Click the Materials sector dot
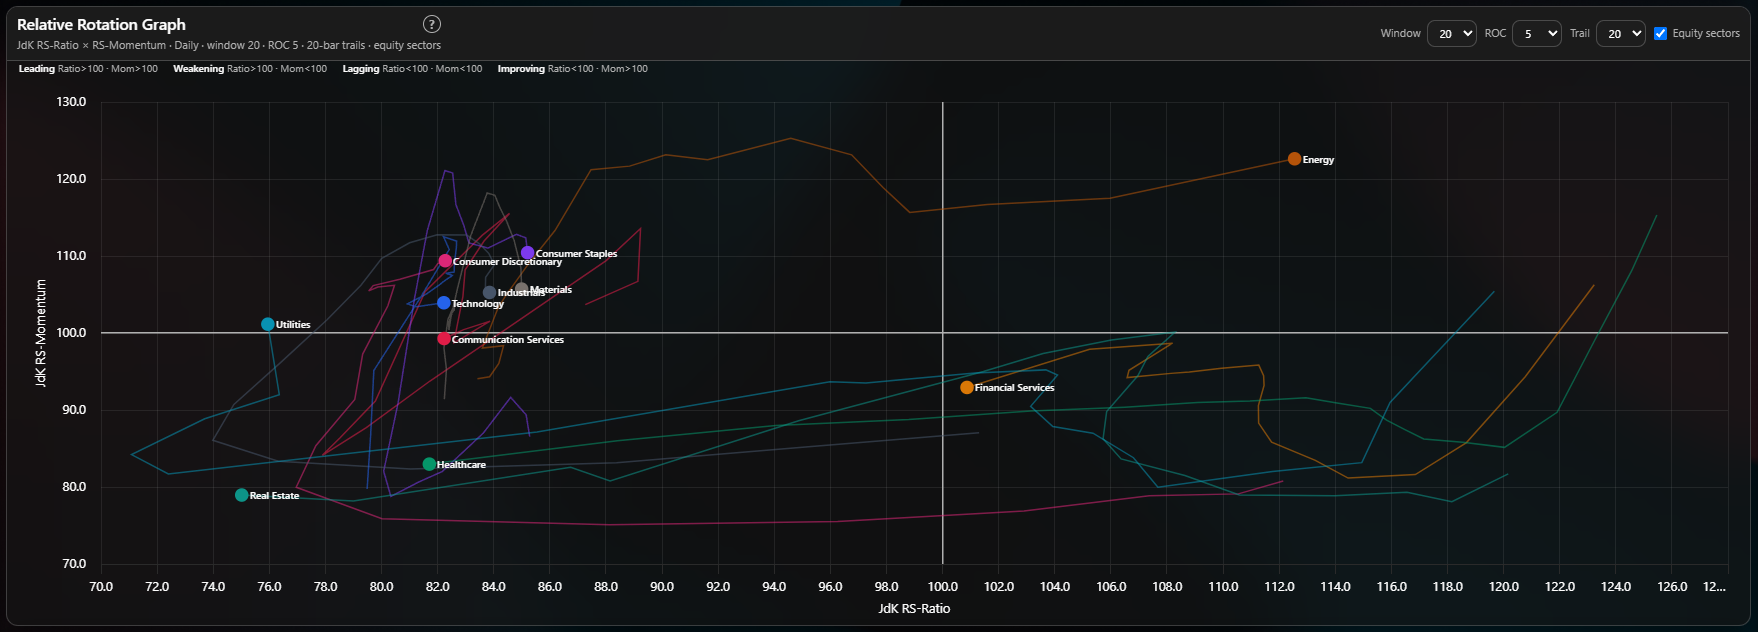 click(x=521, y=289)
